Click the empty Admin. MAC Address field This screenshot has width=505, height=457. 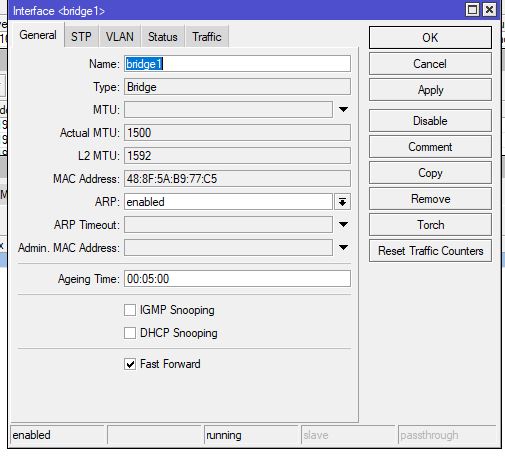(x=228, y=248)
